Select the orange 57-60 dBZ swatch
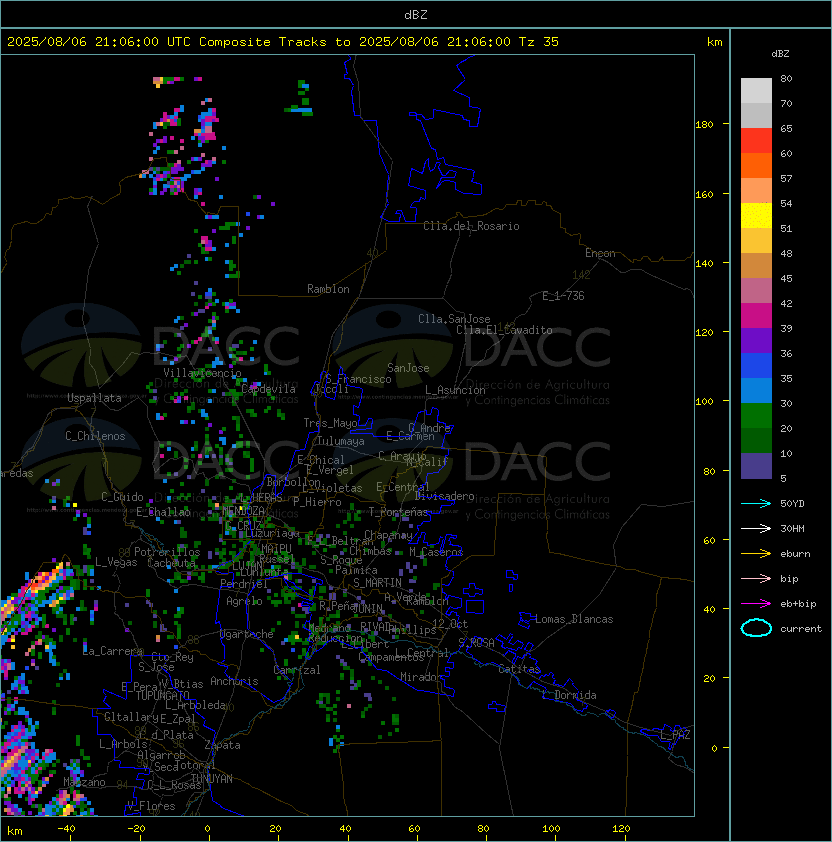Image resolution: width=832 pixels, height=842 pixels. [756, 166]
